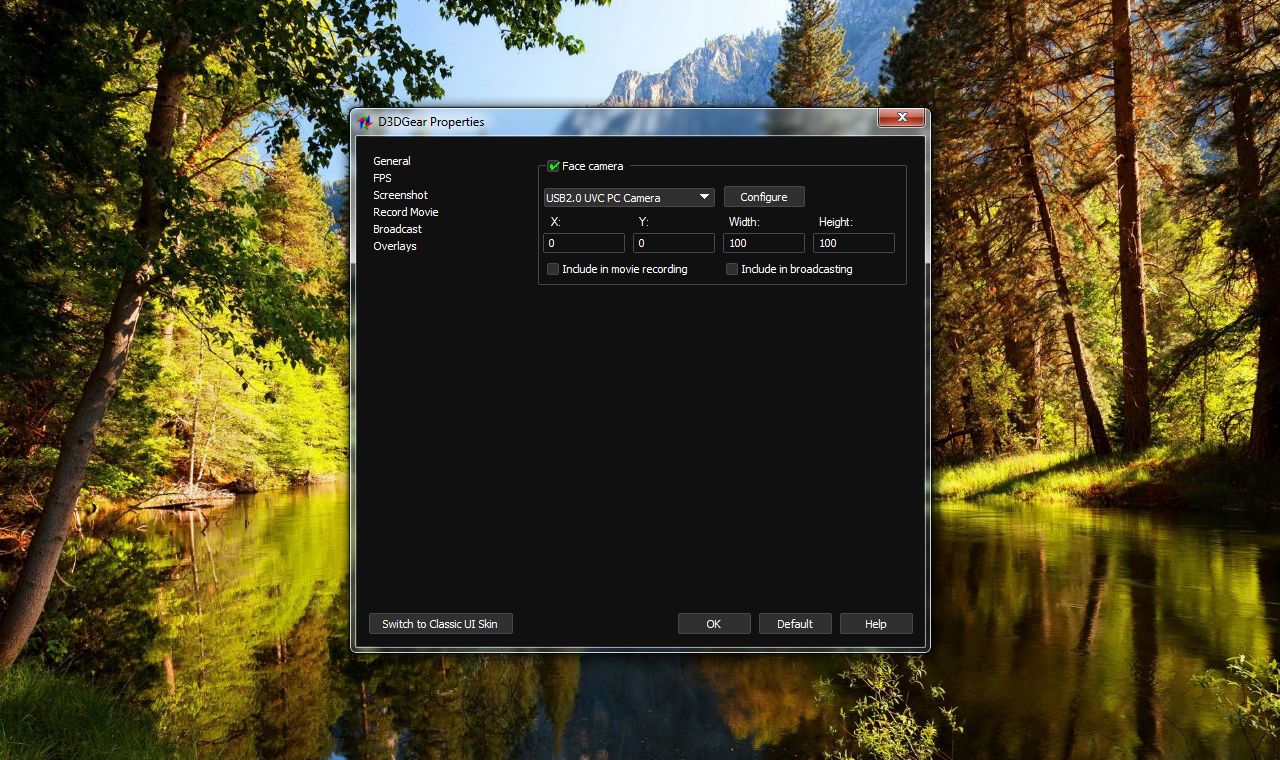Enable Include in broadcasting
Viewport: 1280px width, 760px height.
(732, 269)
